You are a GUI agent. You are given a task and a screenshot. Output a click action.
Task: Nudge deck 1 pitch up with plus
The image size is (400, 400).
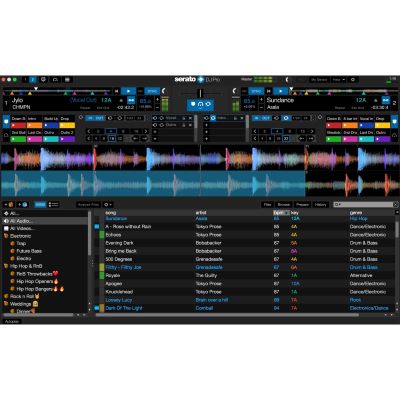click(x=158, y=100)
